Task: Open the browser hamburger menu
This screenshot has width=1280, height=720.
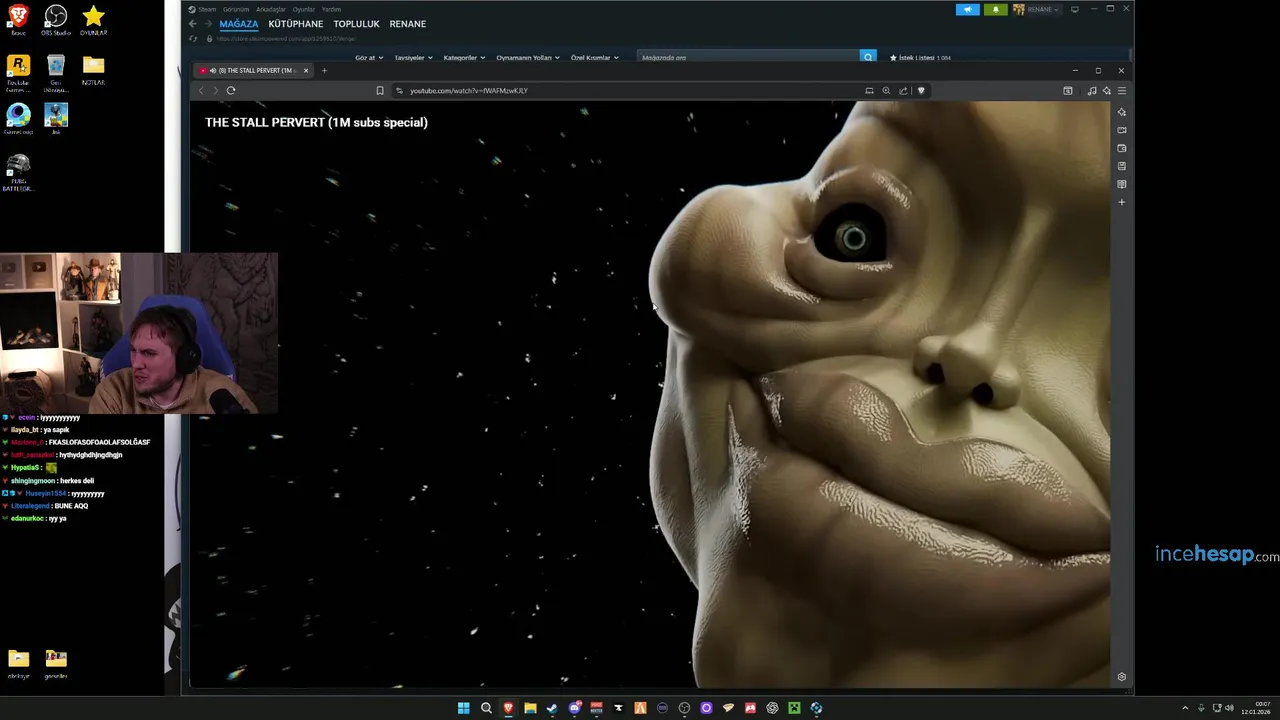Action: [1122, 90]
